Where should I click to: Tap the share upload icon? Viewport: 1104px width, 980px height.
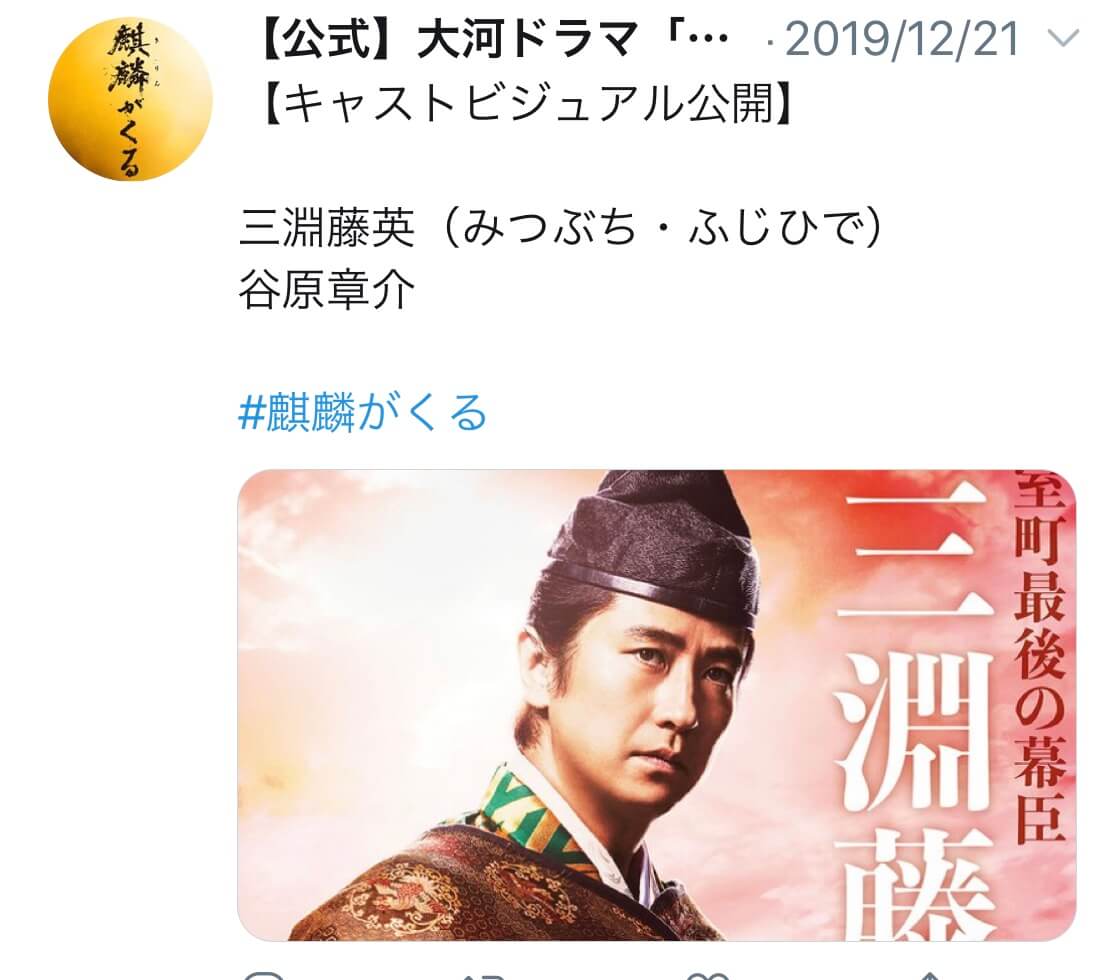pyautogui.click(x=929, y=976)
